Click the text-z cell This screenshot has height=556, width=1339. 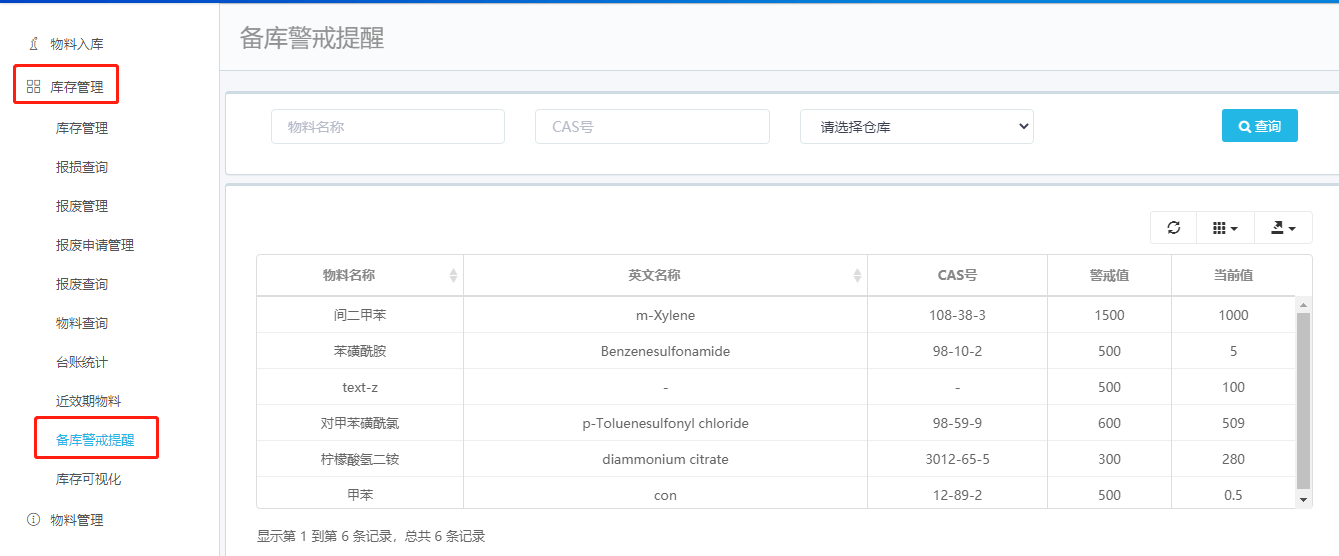[360, 387]
